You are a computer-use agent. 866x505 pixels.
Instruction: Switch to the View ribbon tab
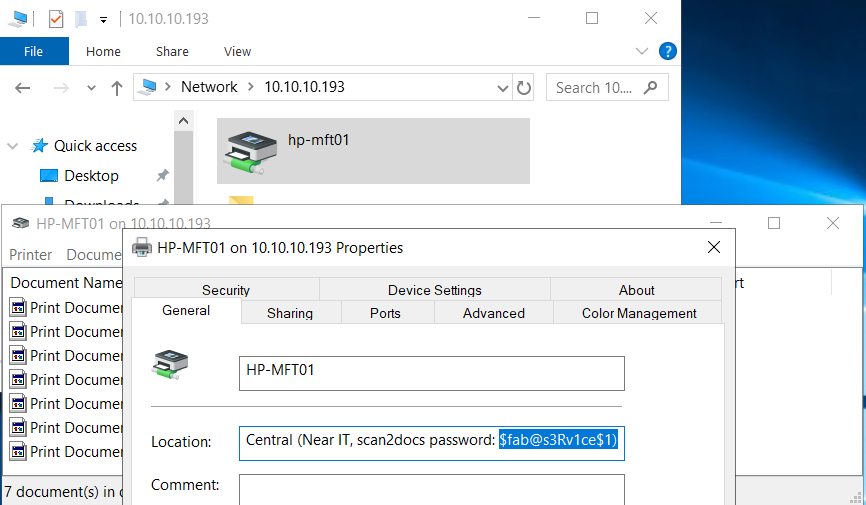pos(237,51)
